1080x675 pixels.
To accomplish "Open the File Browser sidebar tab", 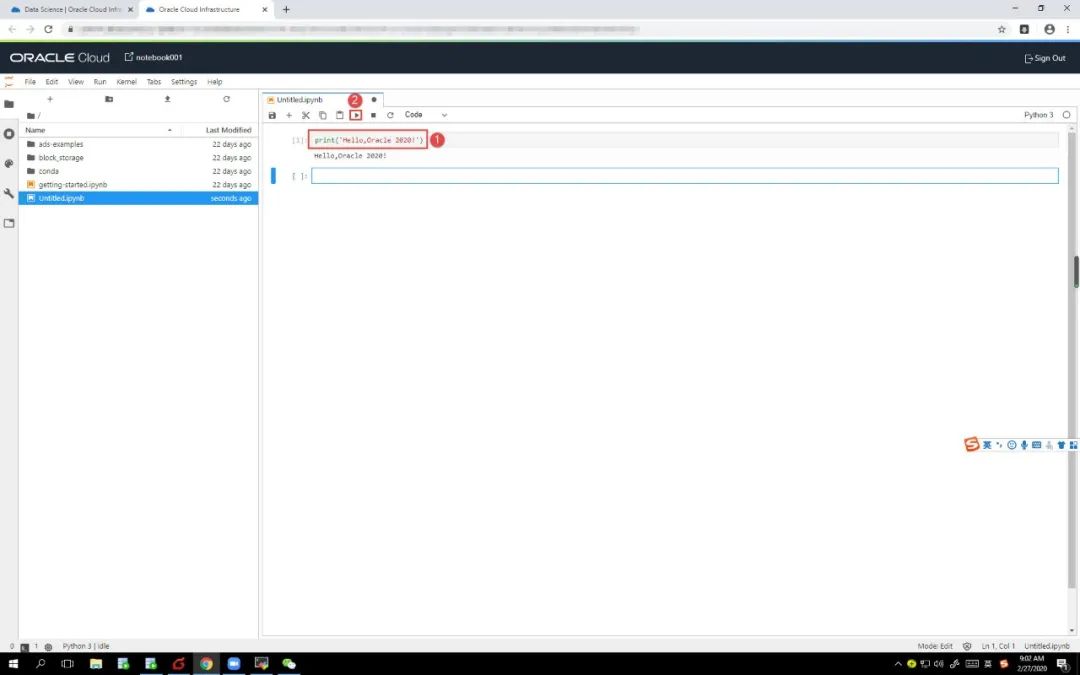I will coord(9,104).
